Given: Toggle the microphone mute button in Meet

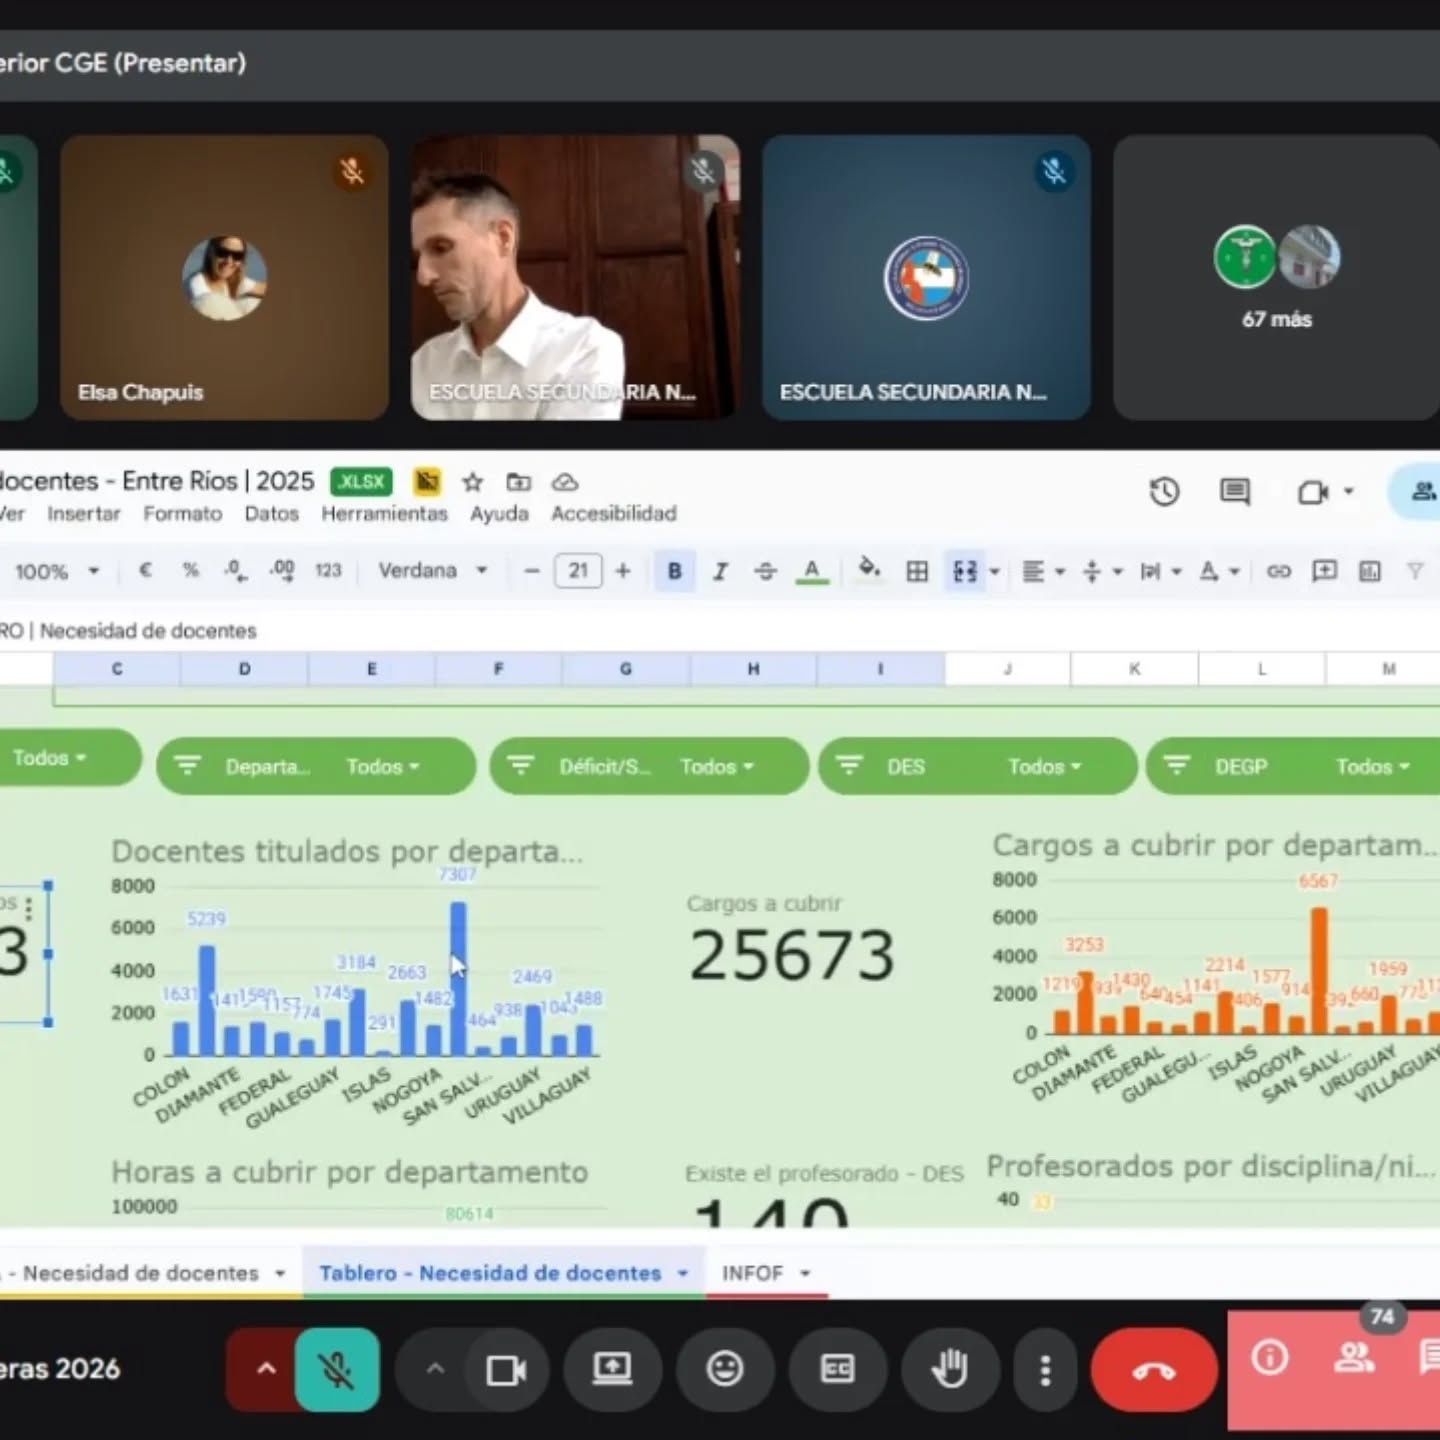Looking at the screenshot, I should 337,1369.
